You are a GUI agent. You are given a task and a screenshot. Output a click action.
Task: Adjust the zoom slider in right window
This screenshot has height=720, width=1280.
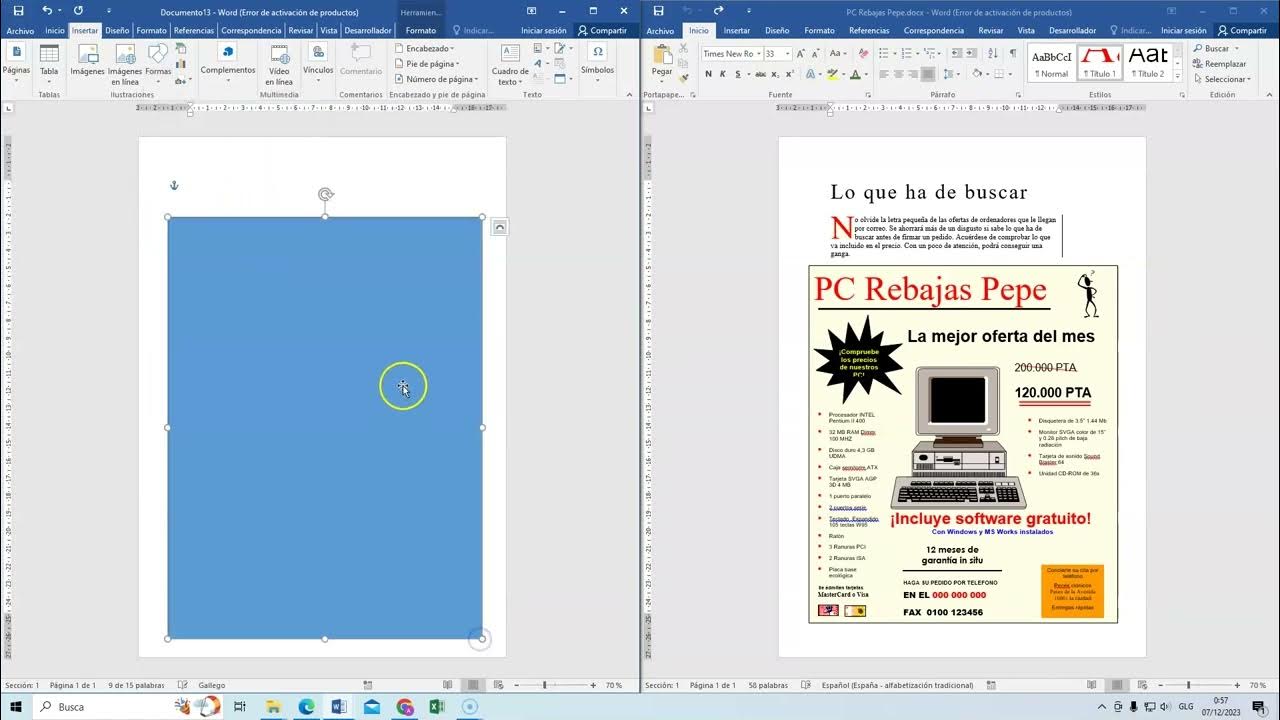pyautogui.click(x=1188, y=685)
